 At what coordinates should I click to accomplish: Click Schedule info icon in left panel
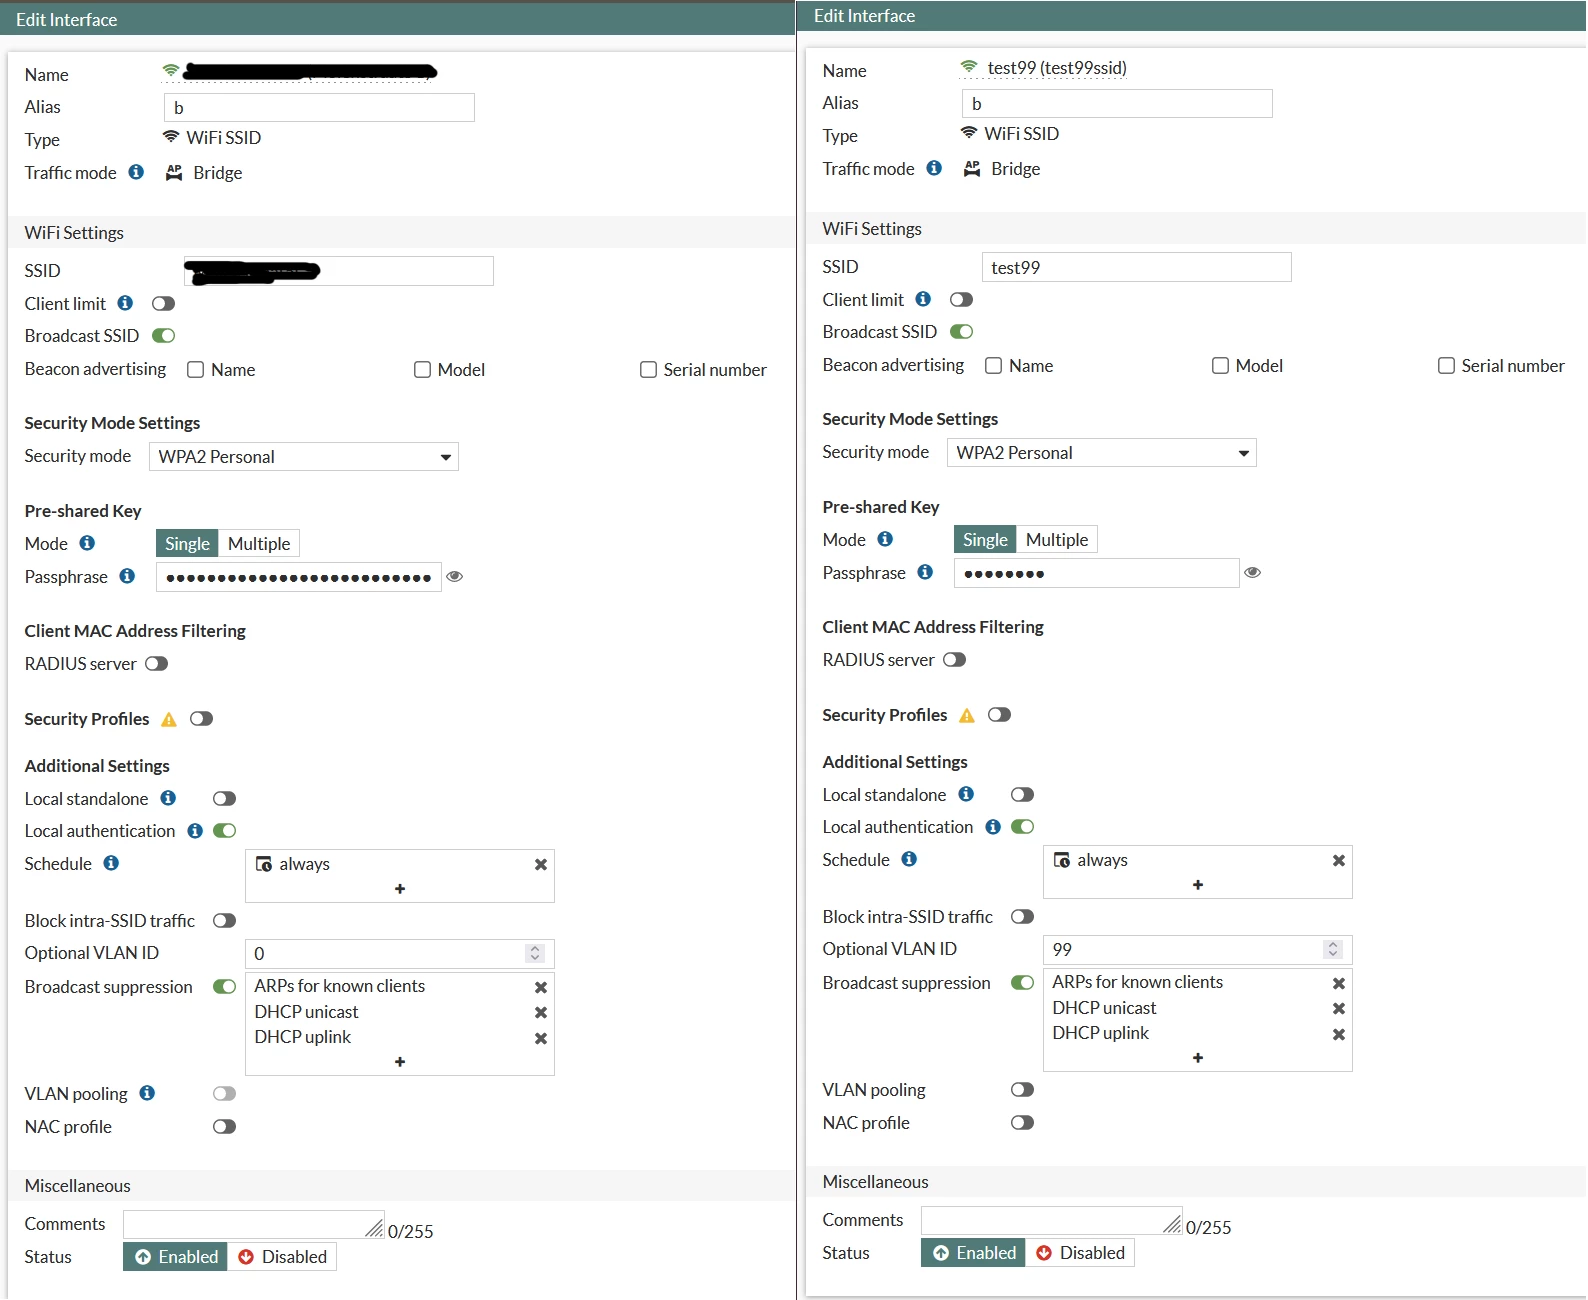click(x=111, y=863)
